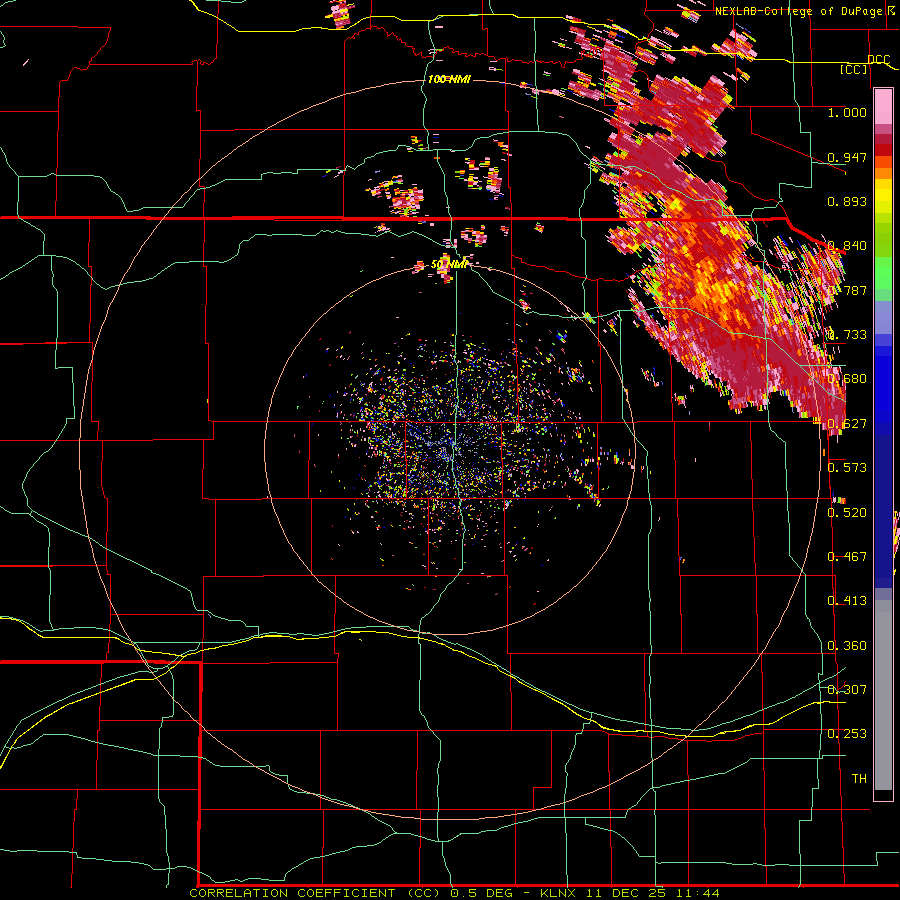
Task: Select the 0.520 scale label
Action: pos(847,512)
